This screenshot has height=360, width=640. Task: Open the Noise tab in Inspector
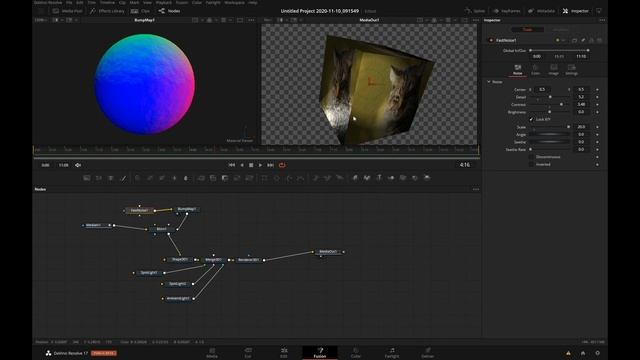(518, 70)
